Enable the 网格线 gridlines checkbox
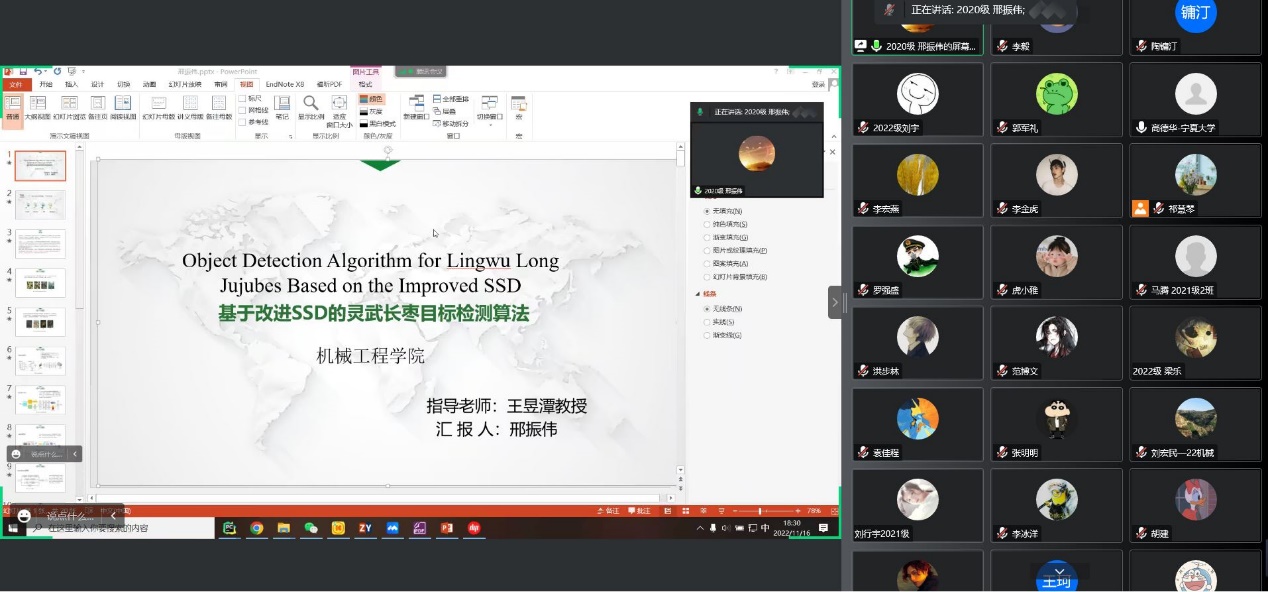The image size is (1268, 592). pos(243,110)
